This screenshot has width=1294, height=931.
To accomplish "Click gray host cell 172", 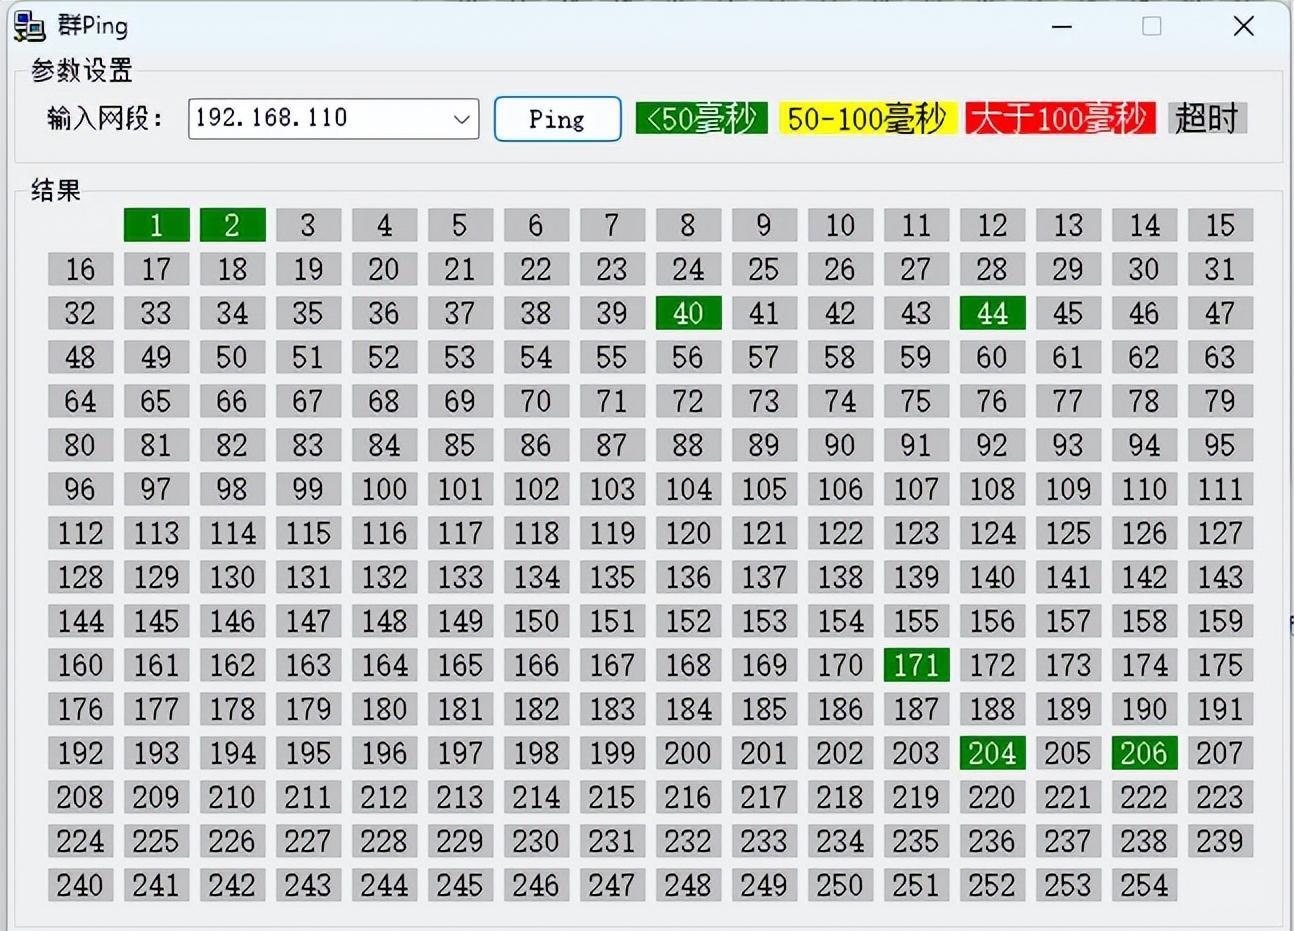I will coord(993,665).
